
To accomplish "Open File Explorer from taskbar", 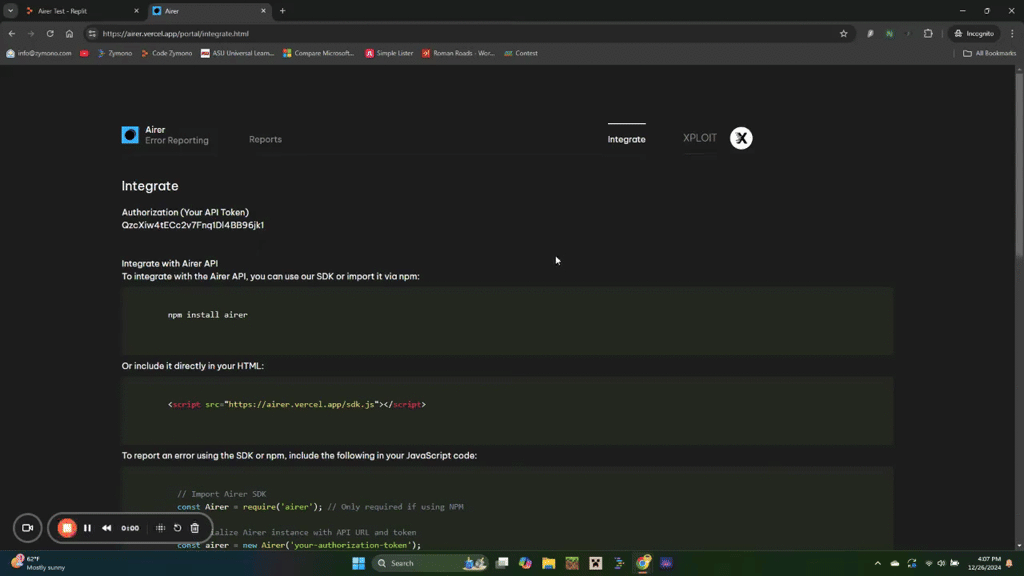I will point(549,563).
